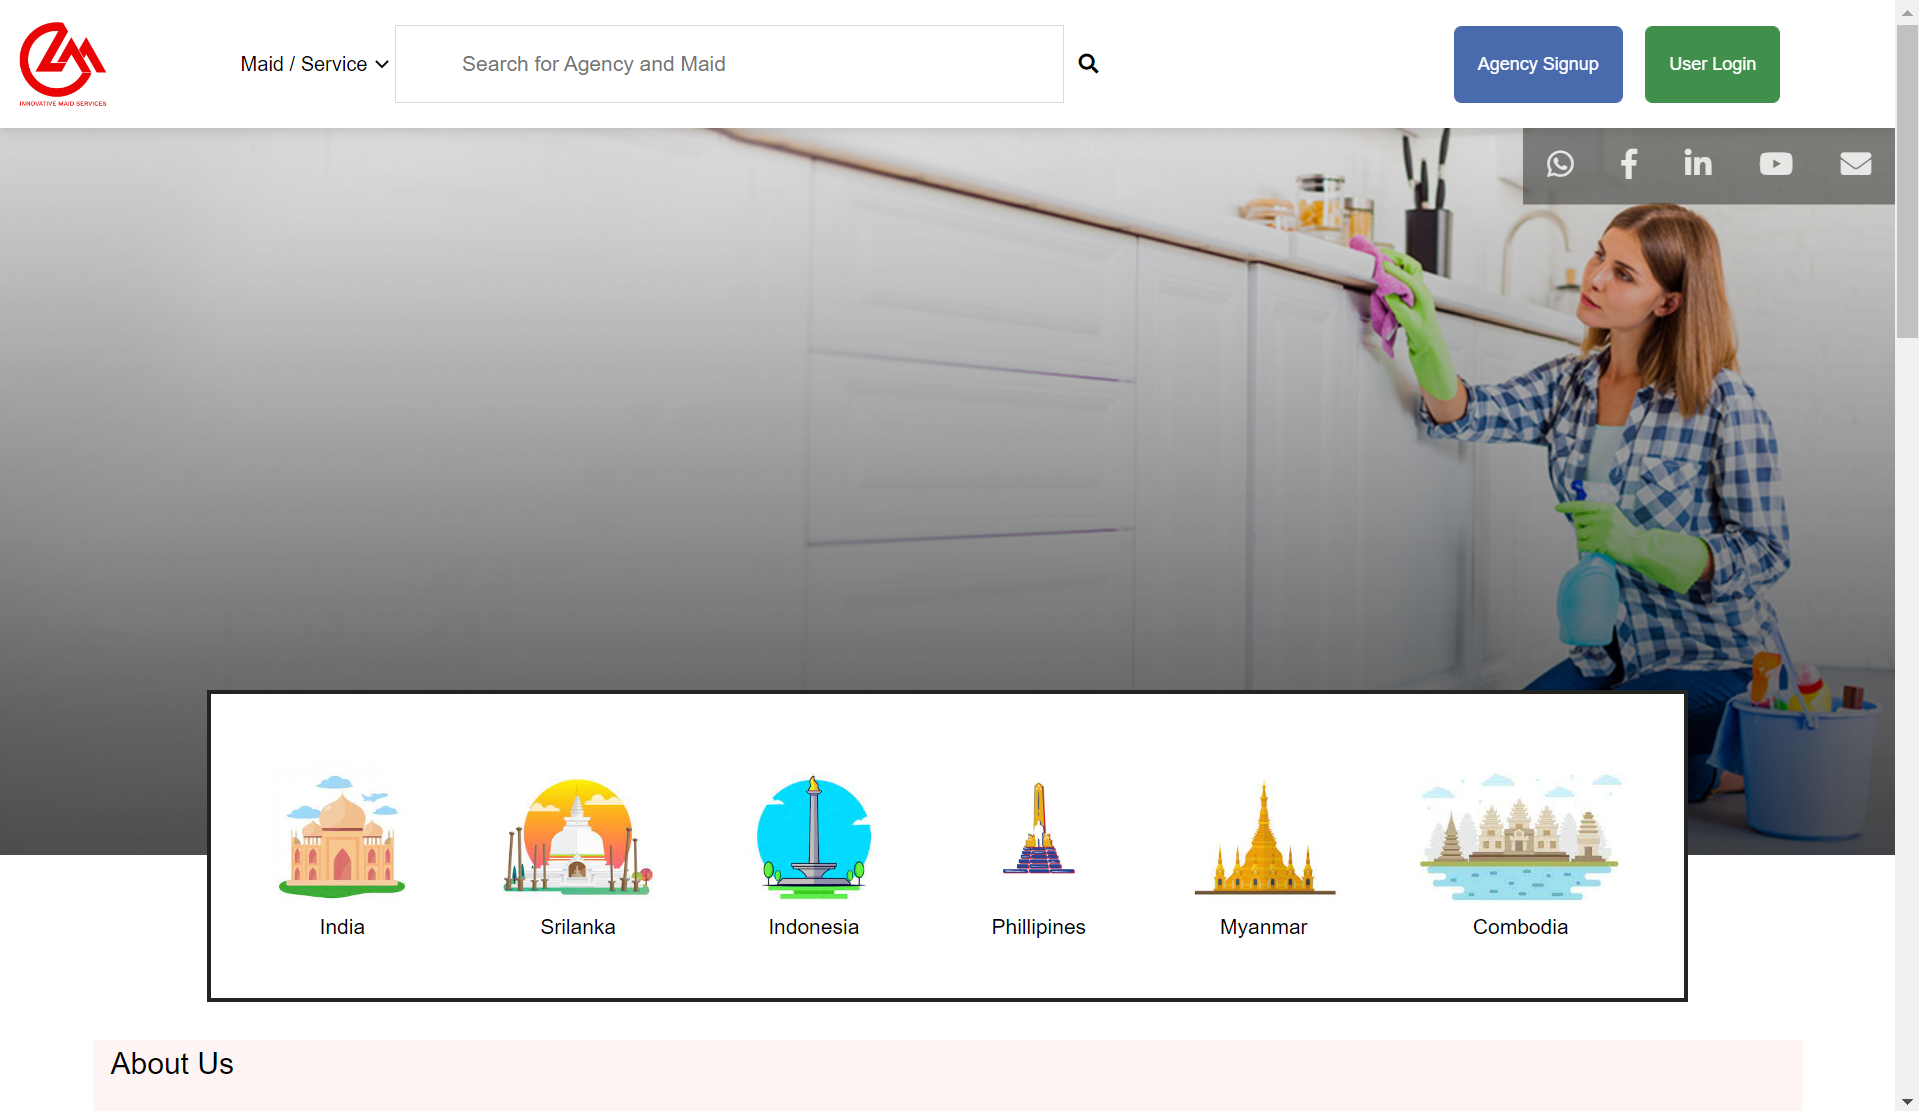Visit the Facebook page icon
This screenshot has height=1111, width=1919.
coord(1629,164)
